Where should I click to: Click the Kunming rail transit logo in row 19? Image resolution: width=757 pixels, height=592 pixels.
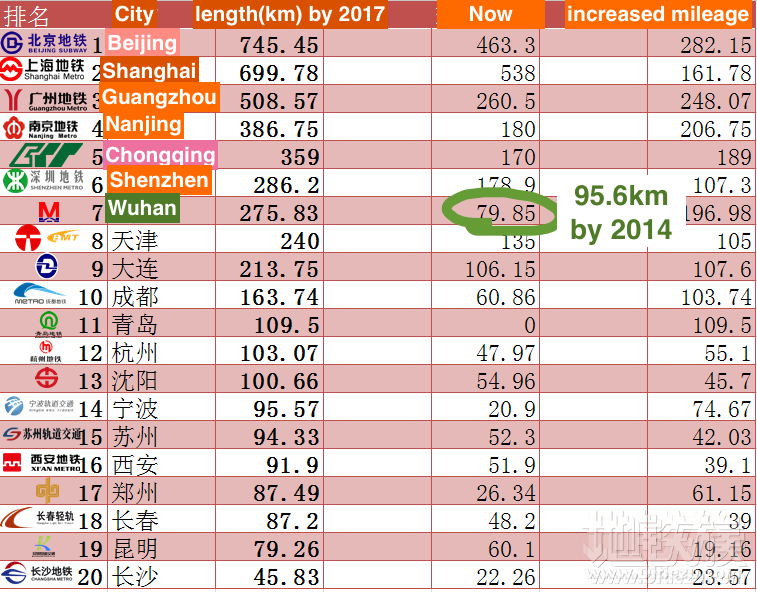click(x=44, y=546)
